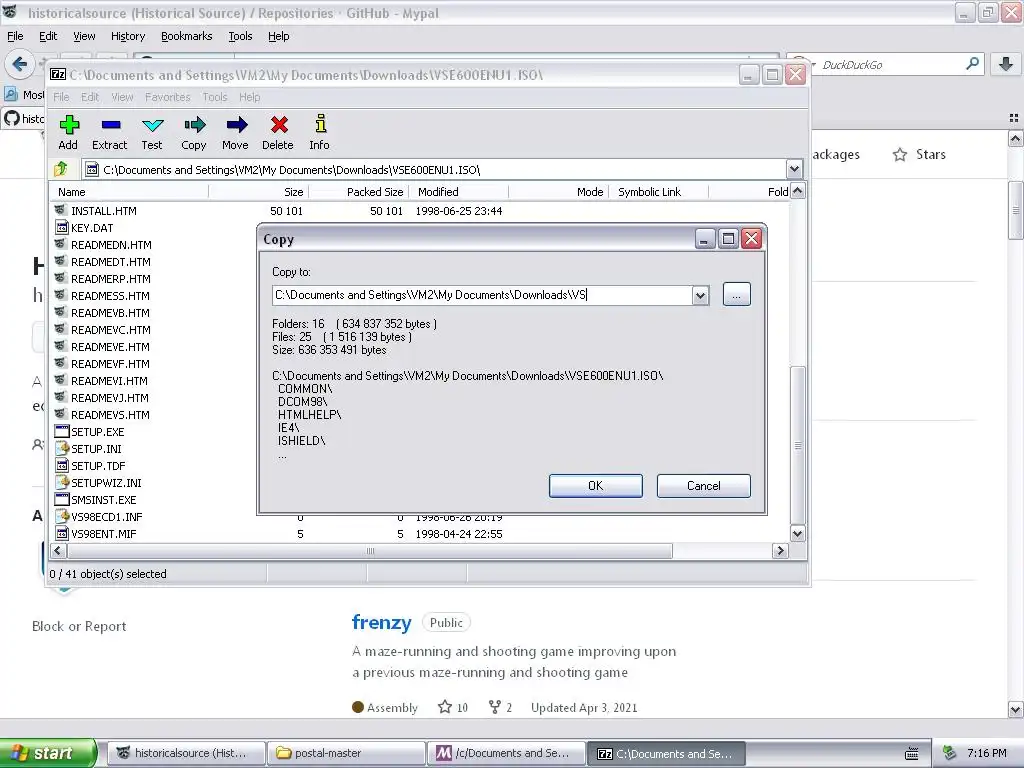Switch to the historicalsource taskbar window

[185, 753]
